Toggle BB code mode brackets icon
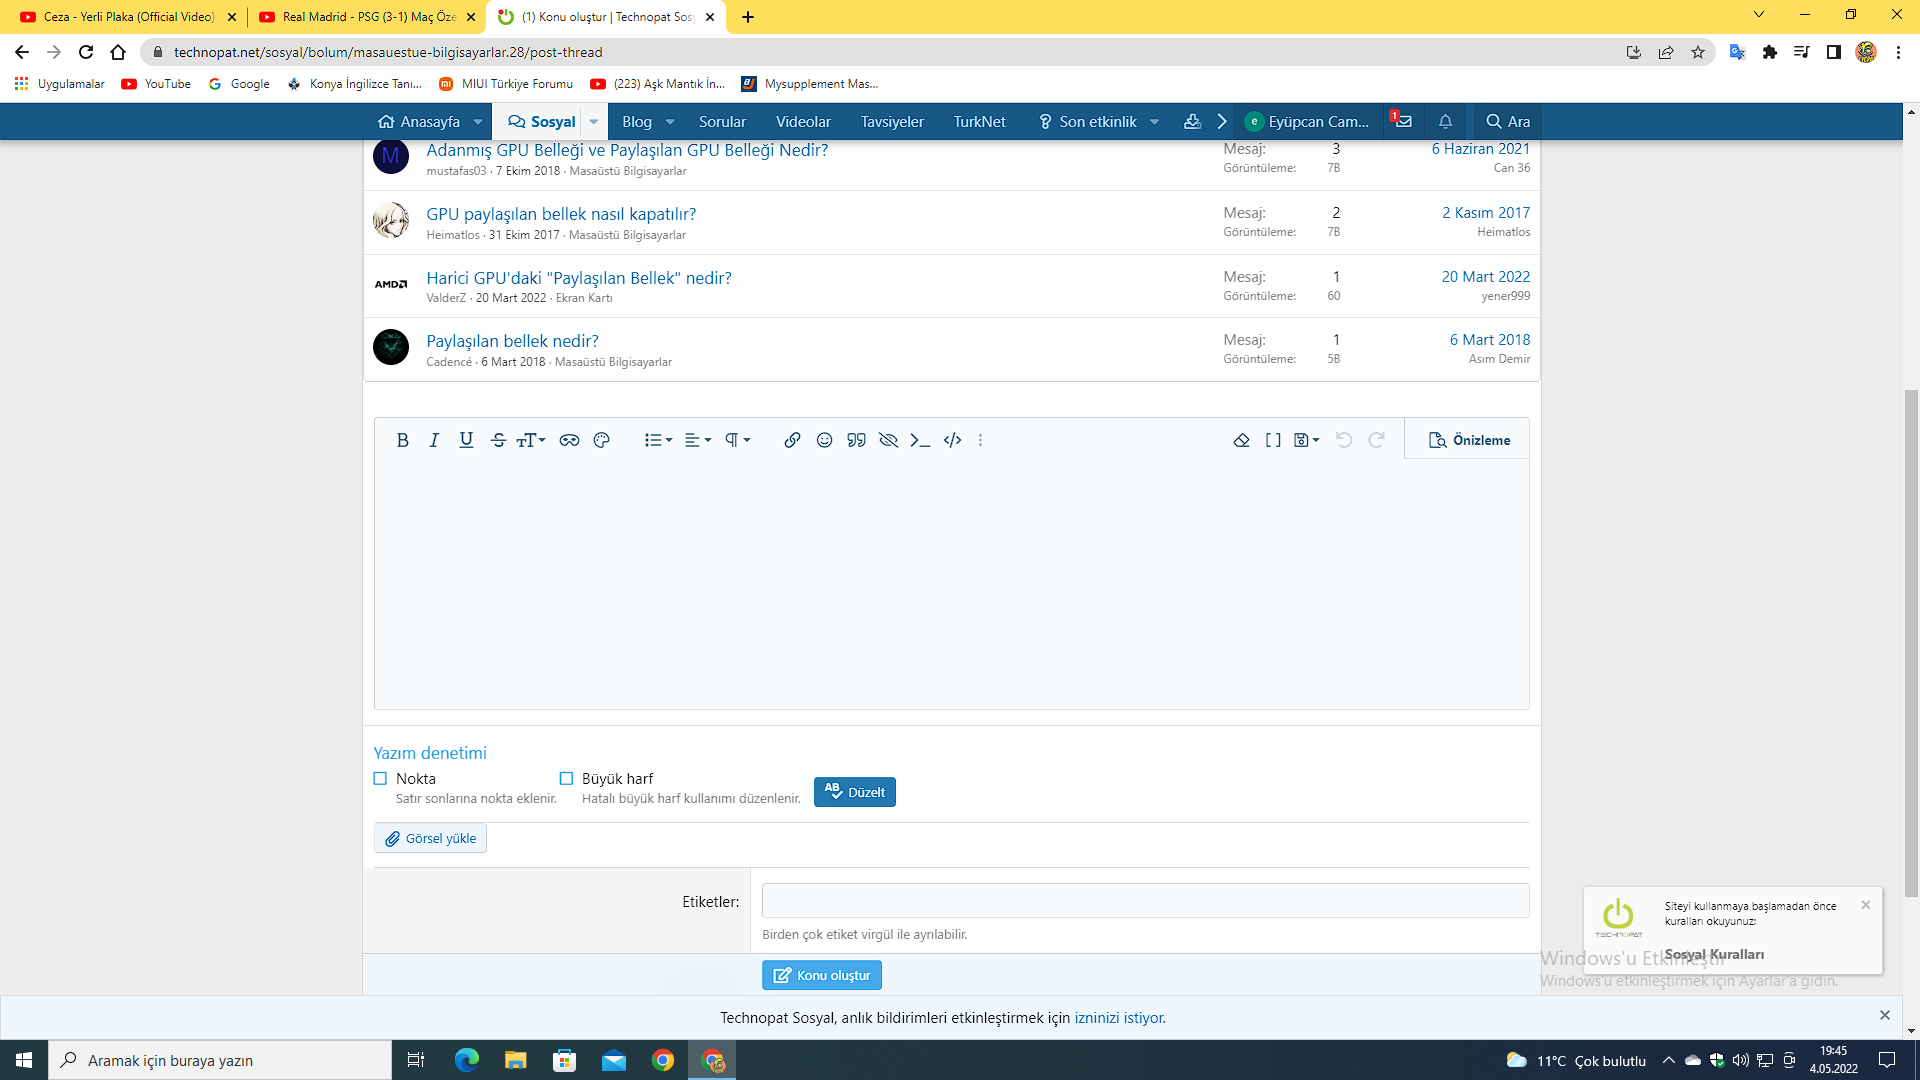Screen dimensions: 1920x1080 pyautogui.click(x=1273, y=440)
